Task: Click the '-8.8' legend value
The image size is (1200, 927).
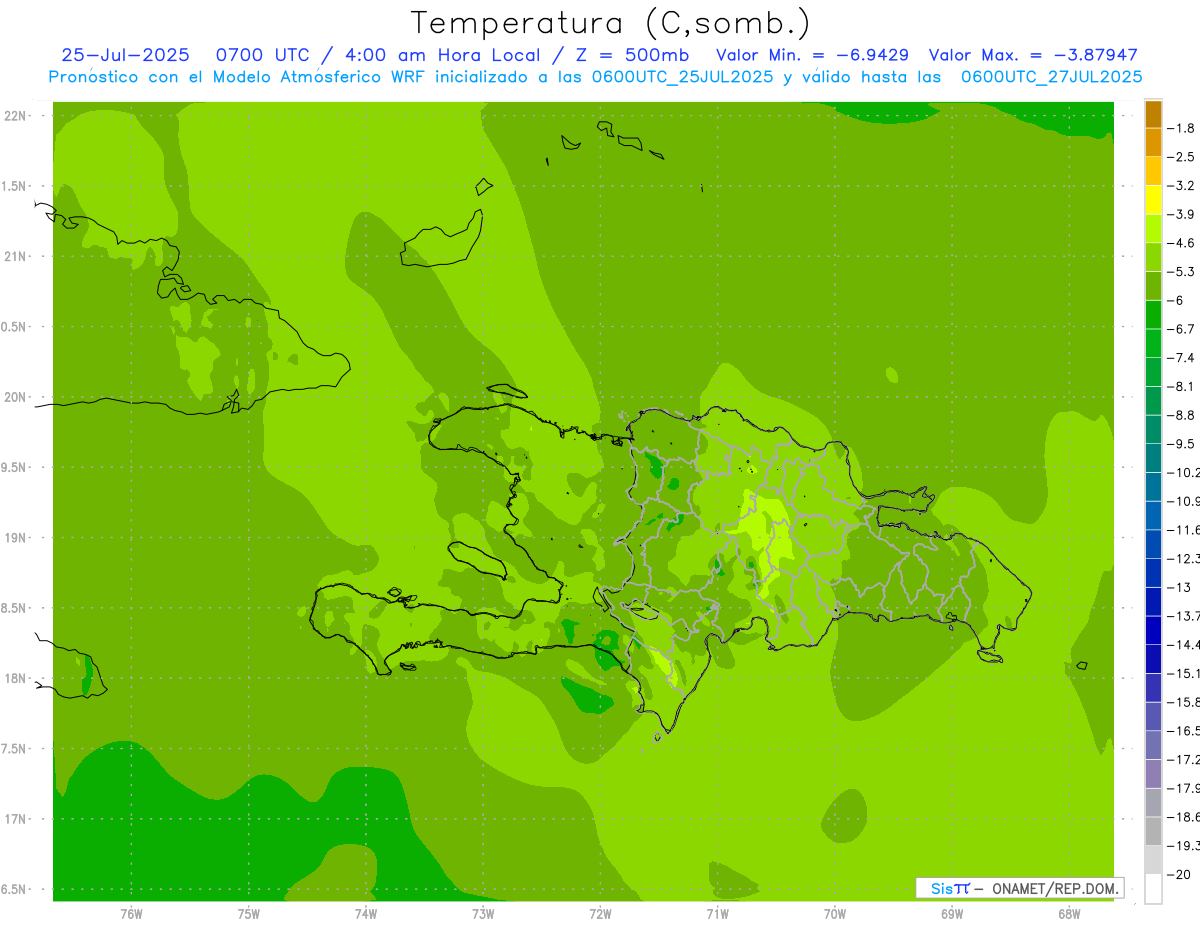Action: (1181, 415)
